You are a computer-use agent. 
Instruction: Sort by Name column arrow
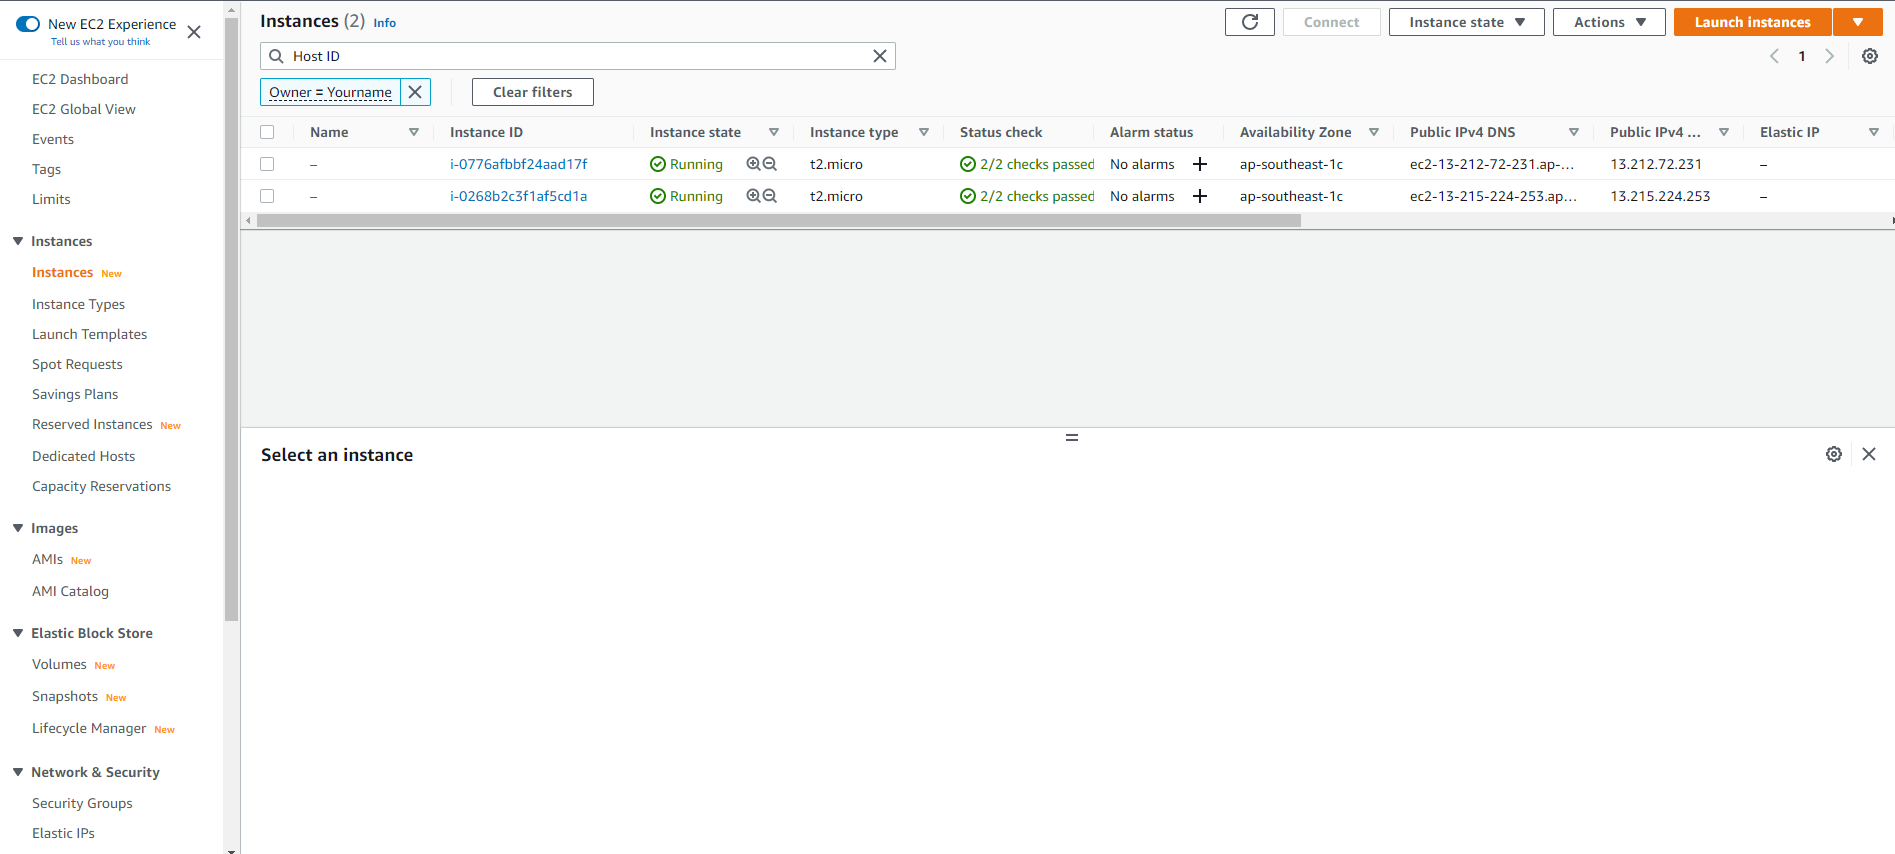413,132
